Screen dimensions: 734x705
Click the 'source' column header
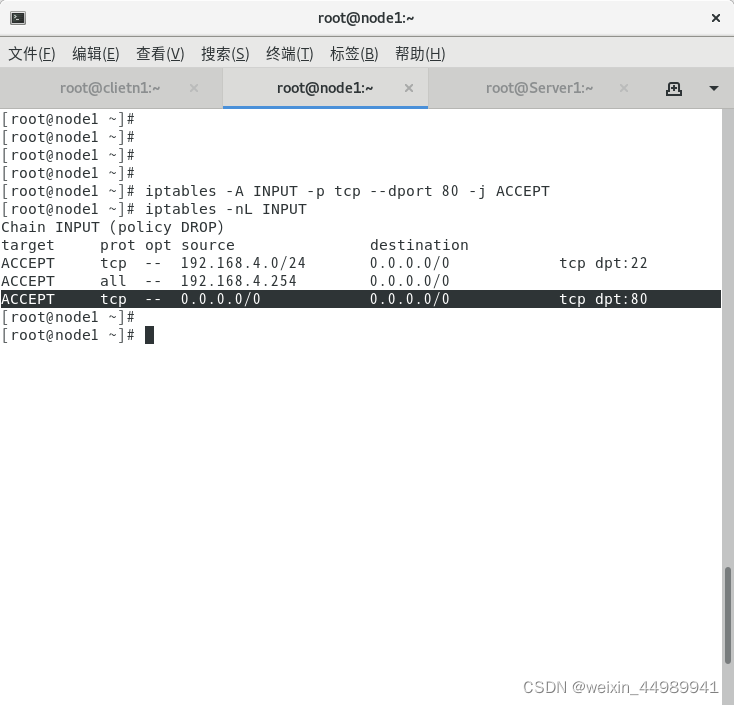click(208, 245)
